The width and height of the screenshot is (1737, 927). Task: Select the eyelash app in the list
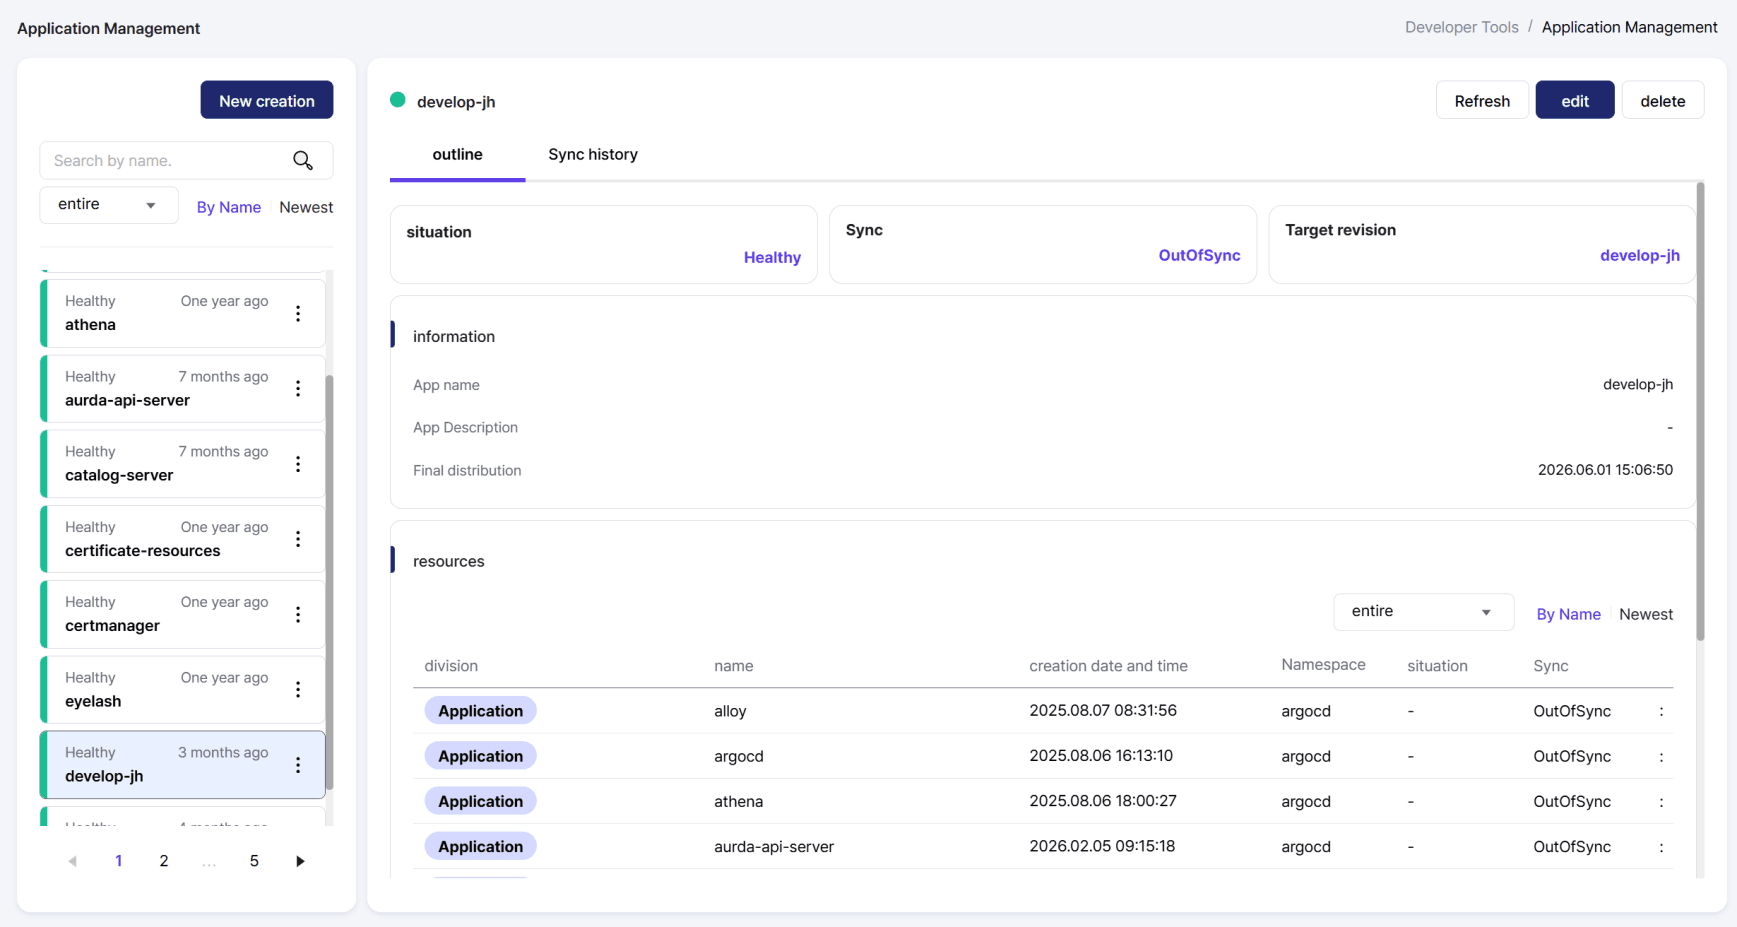coord(183,690)
